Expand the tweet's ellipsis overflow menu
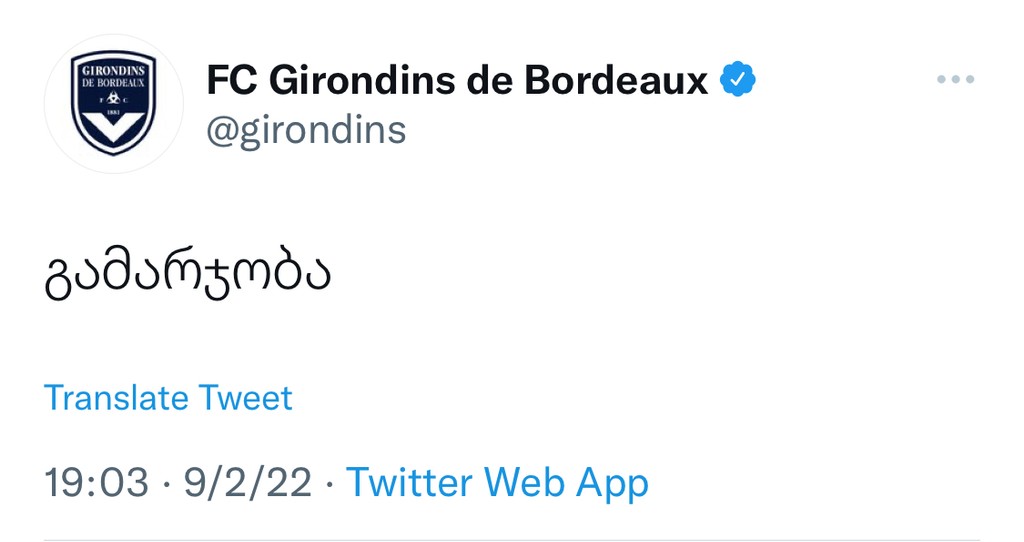Viewport: 1024px width, 542px height. pos(955,80)
